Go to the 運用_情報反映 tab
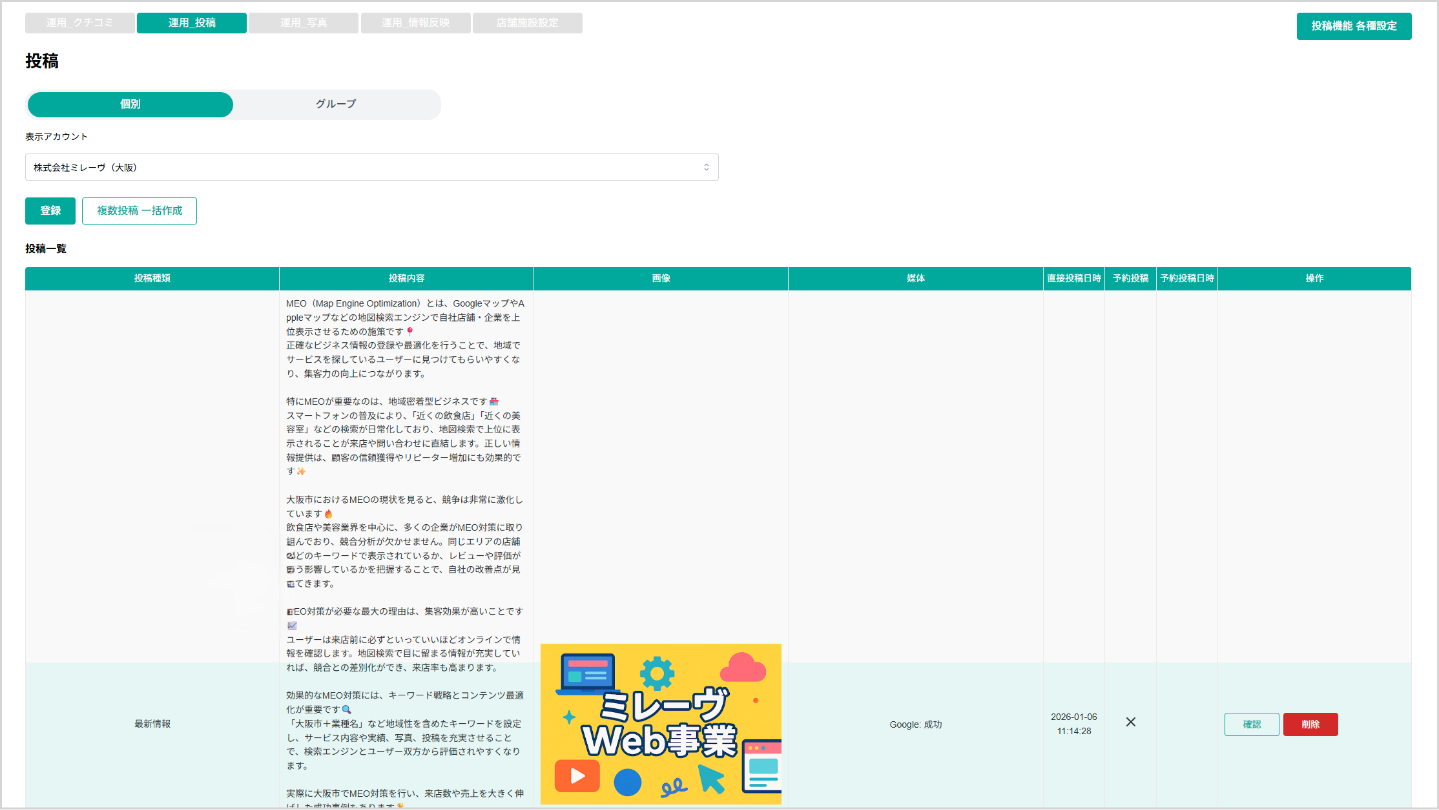This screenshot has height=810, width=1439. click(415, 23)
